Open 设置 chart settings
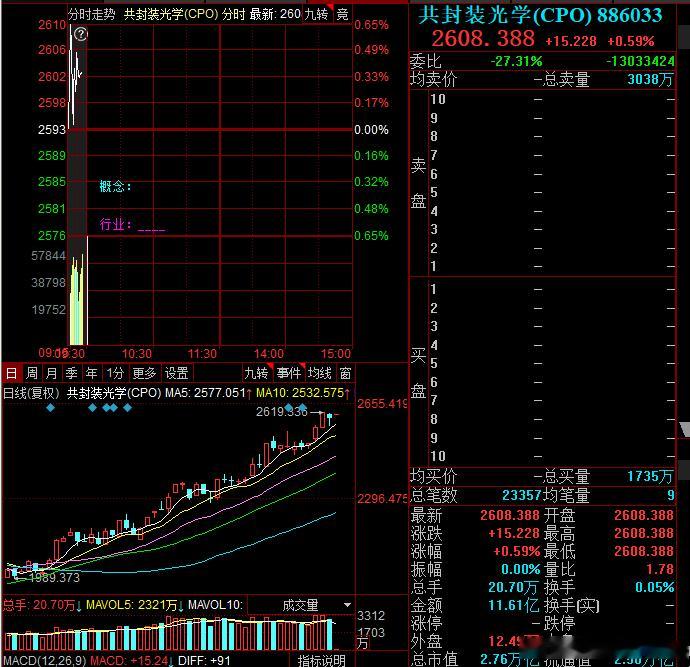Screen dimensions: 690x667 pos(176,374)
